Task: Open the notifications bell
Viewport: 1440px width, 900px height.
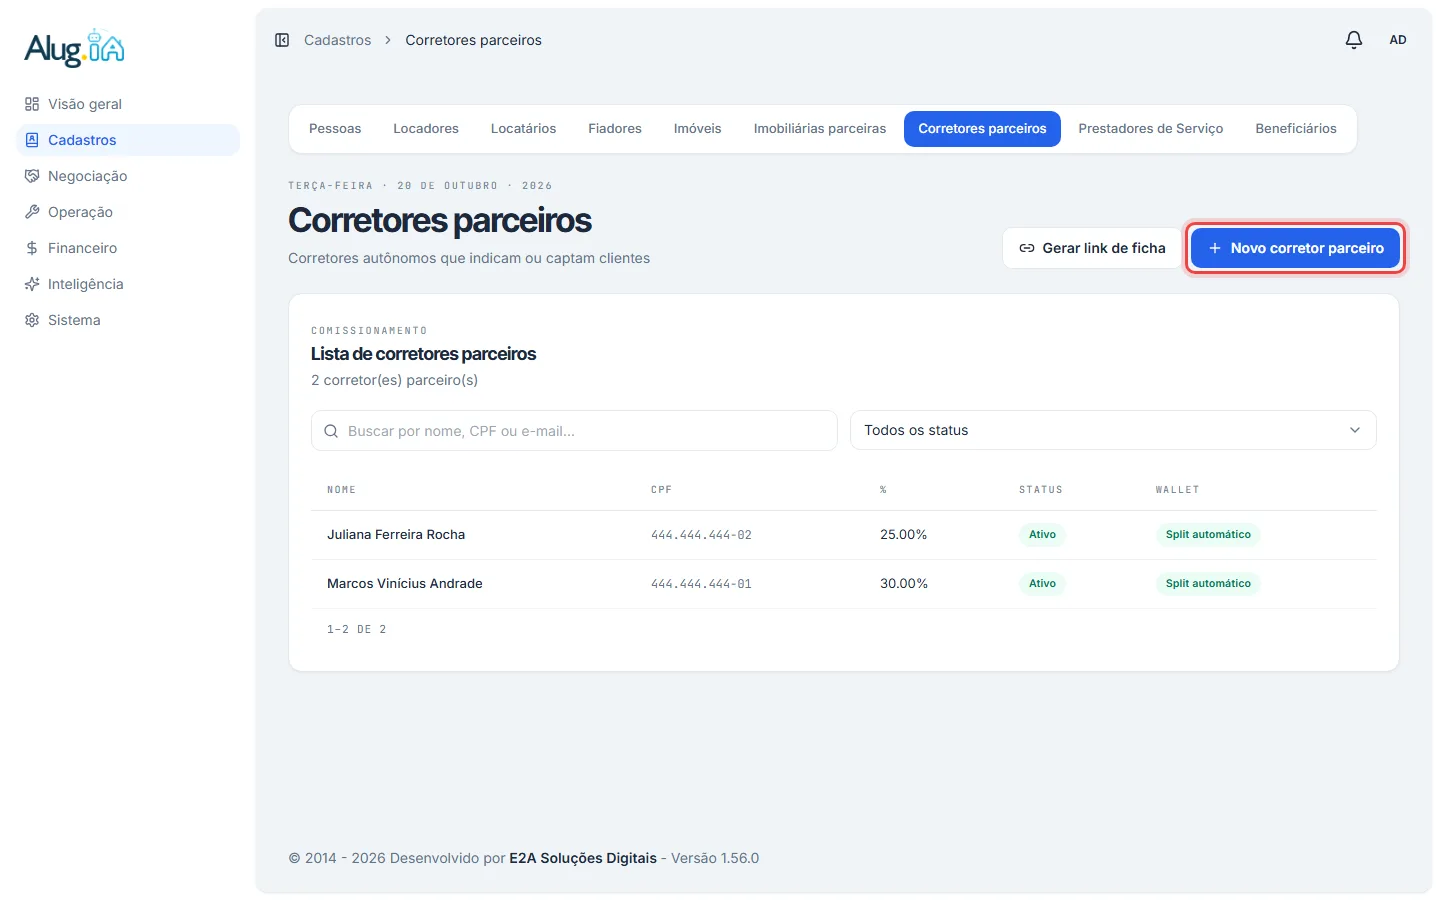Action: coord(1354,40)
